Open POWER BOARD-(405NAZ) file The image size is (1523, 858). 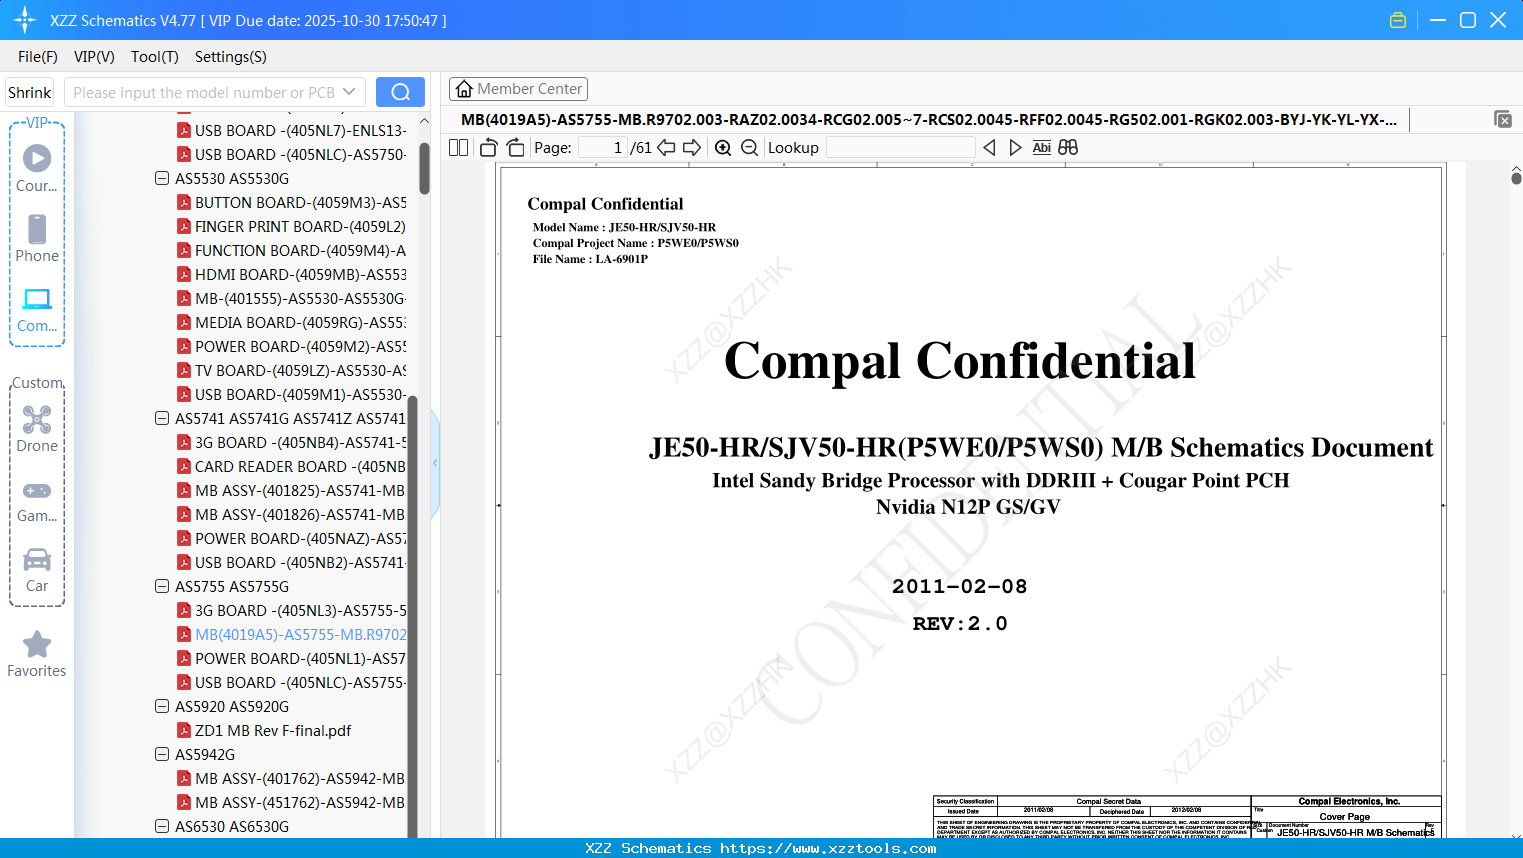tap(300, 538)
